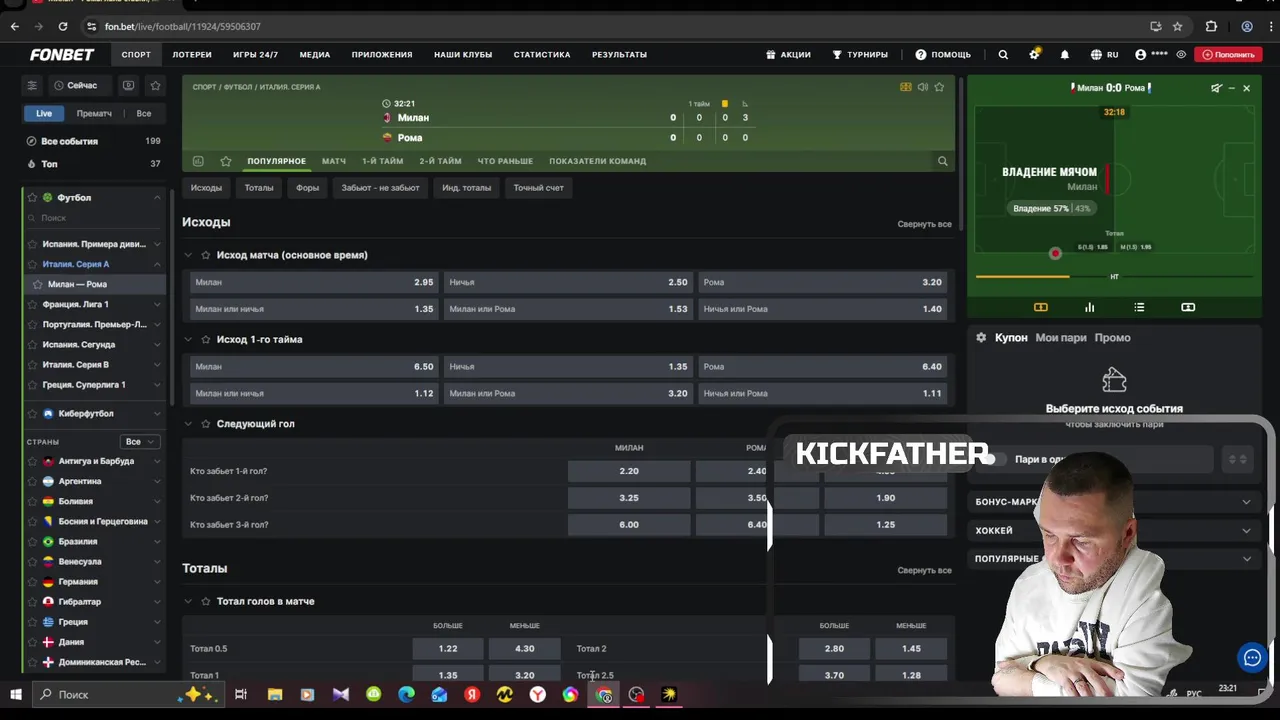This screenshot has height=720, width=1280.
Task: Bet on Ничья at 2.50
Action: [569, 282]
